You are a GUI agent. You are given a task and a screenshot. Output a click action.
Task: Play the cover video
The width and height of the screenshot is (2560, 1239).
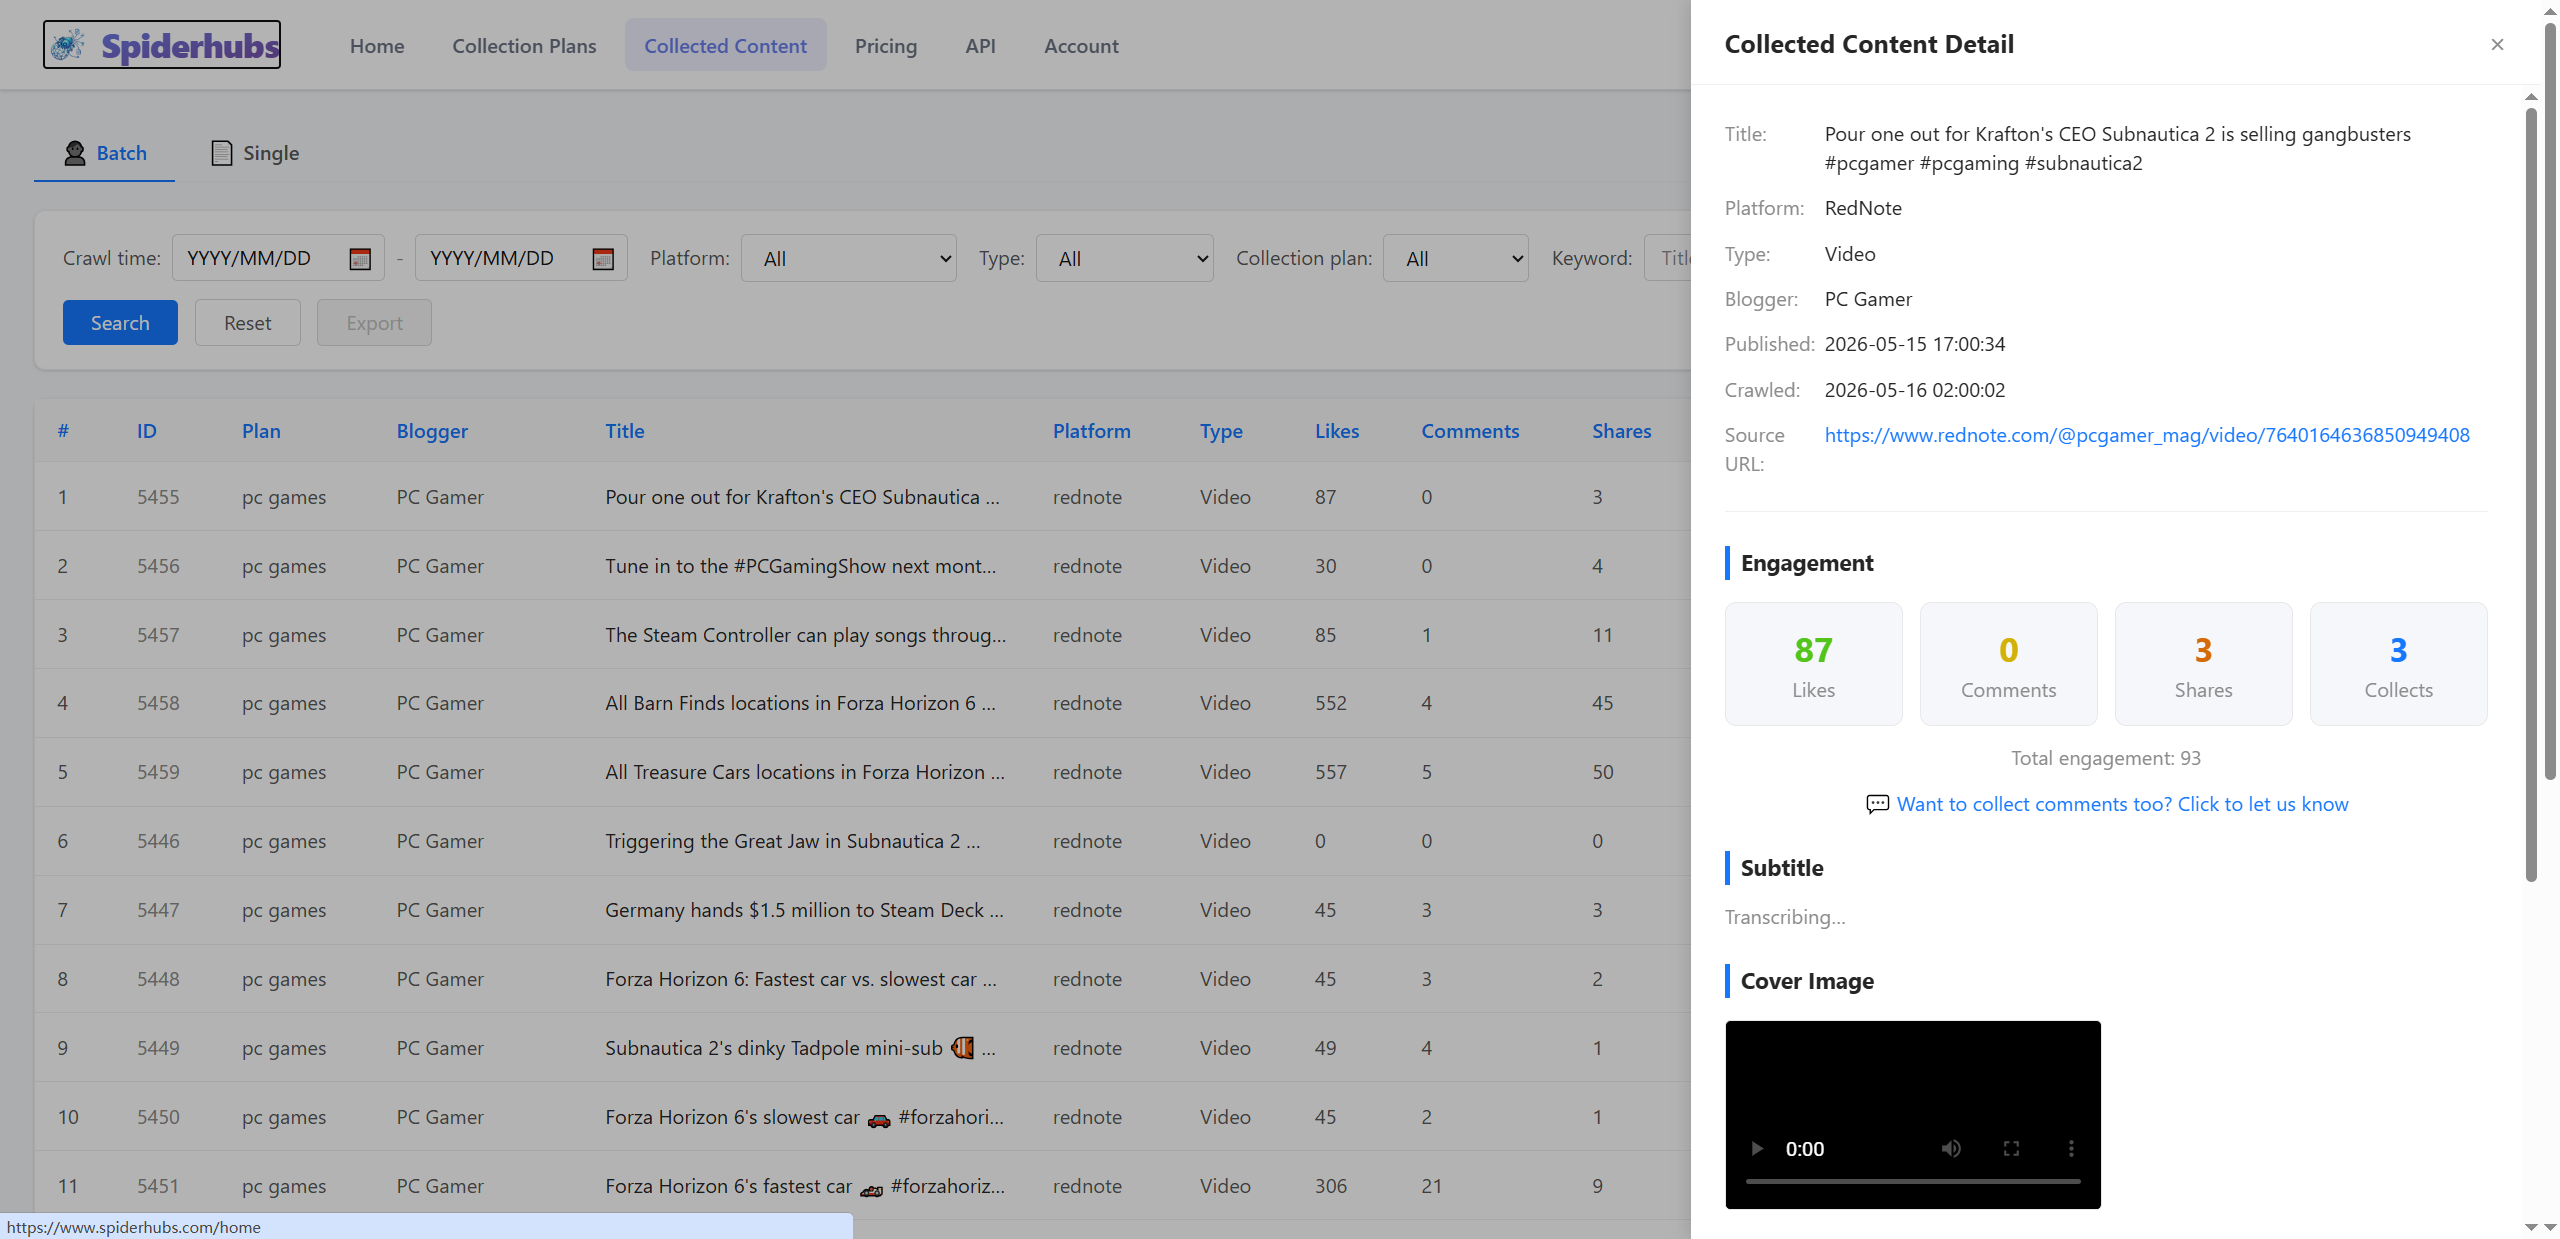[x=1757, y=1148]
